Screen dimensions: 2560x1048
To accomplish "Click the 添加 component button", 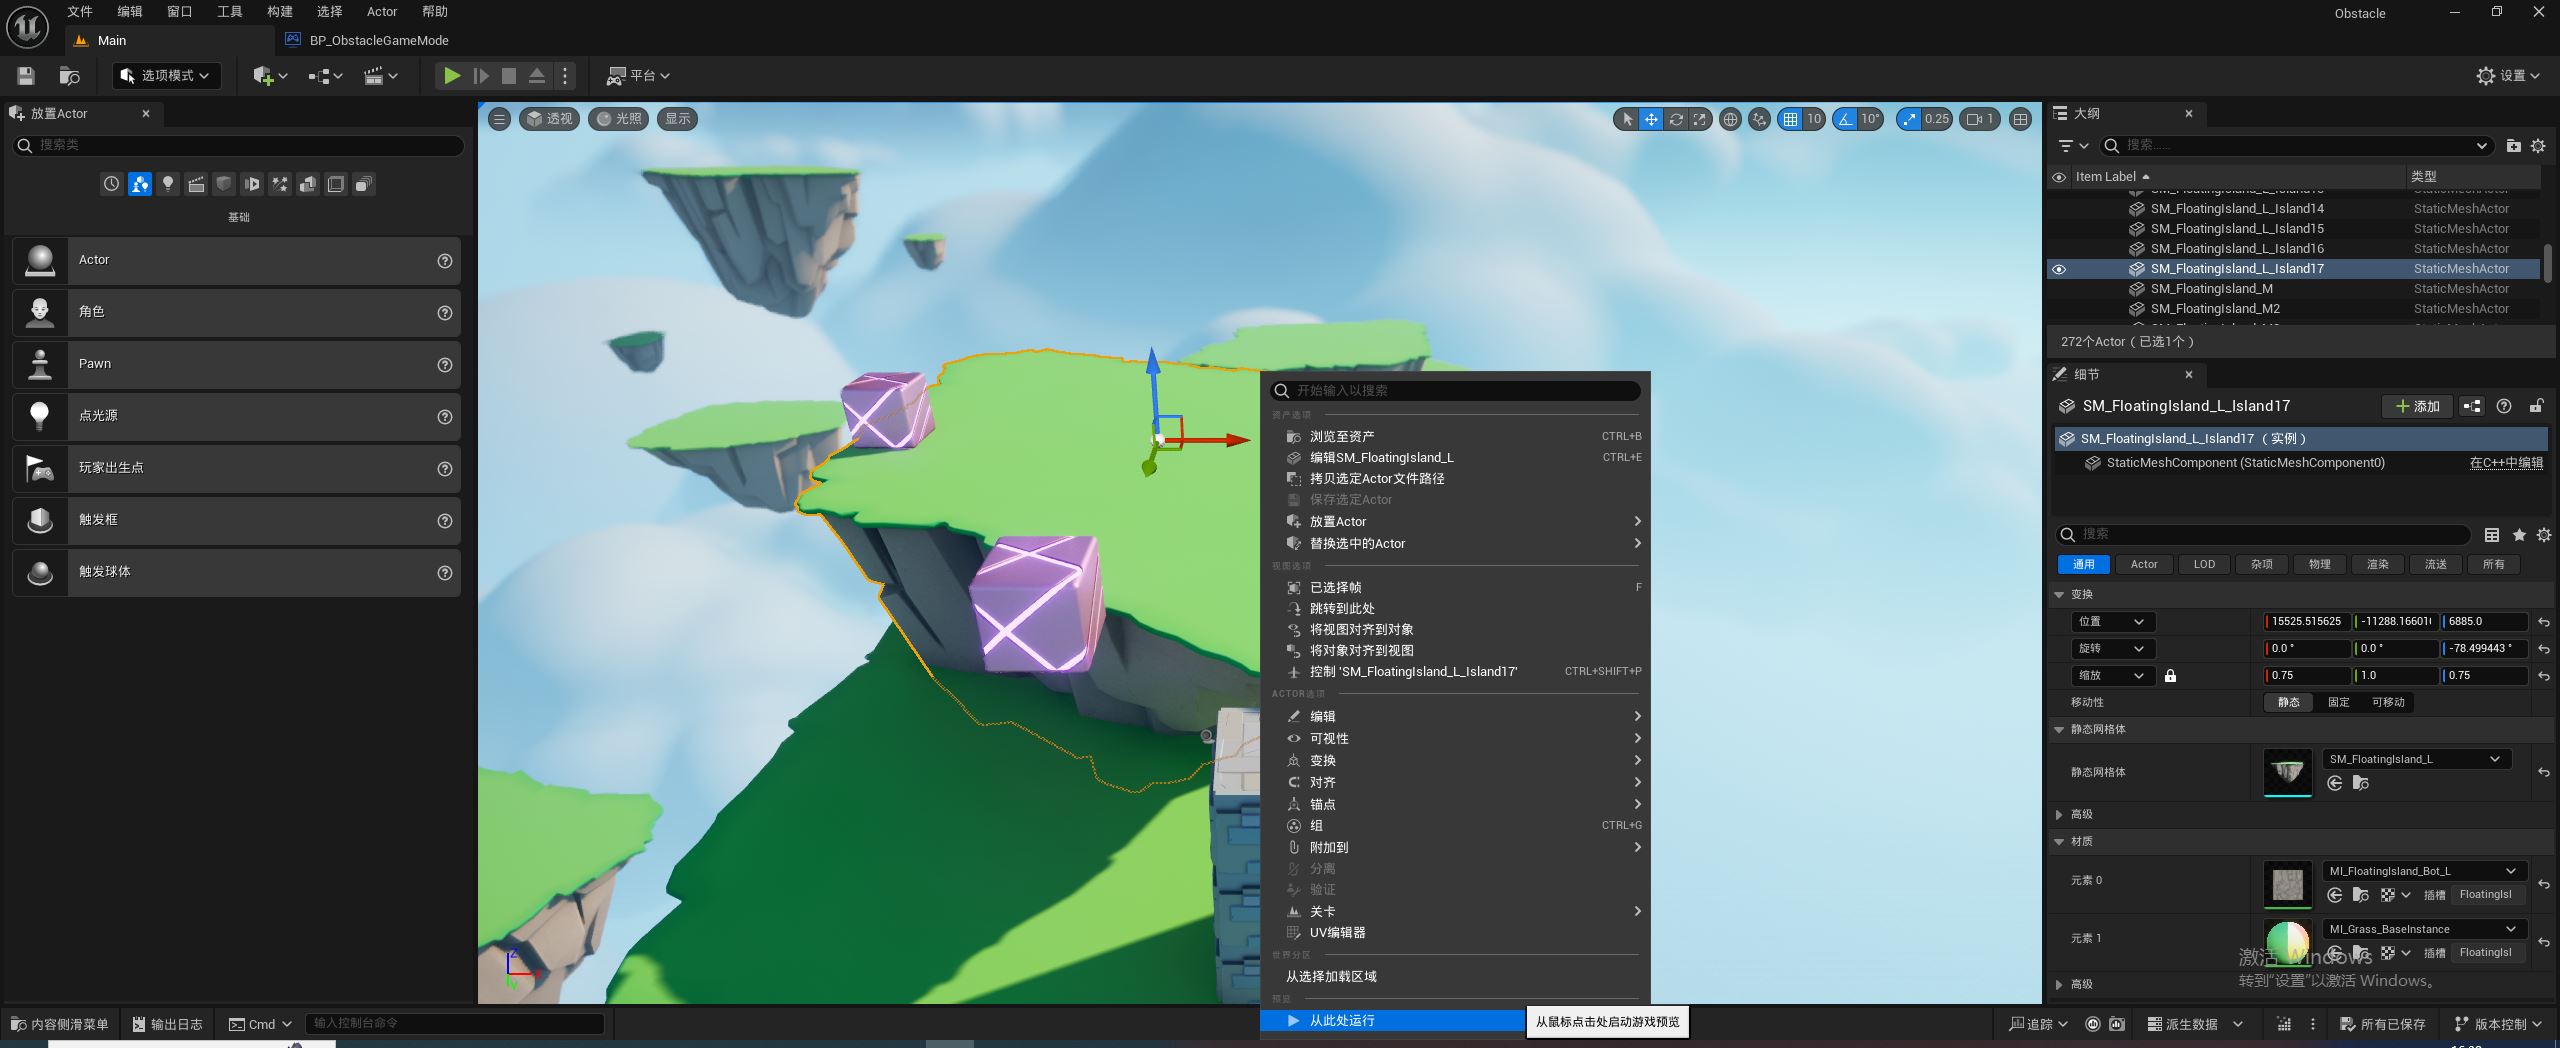I will [2418, 406].
